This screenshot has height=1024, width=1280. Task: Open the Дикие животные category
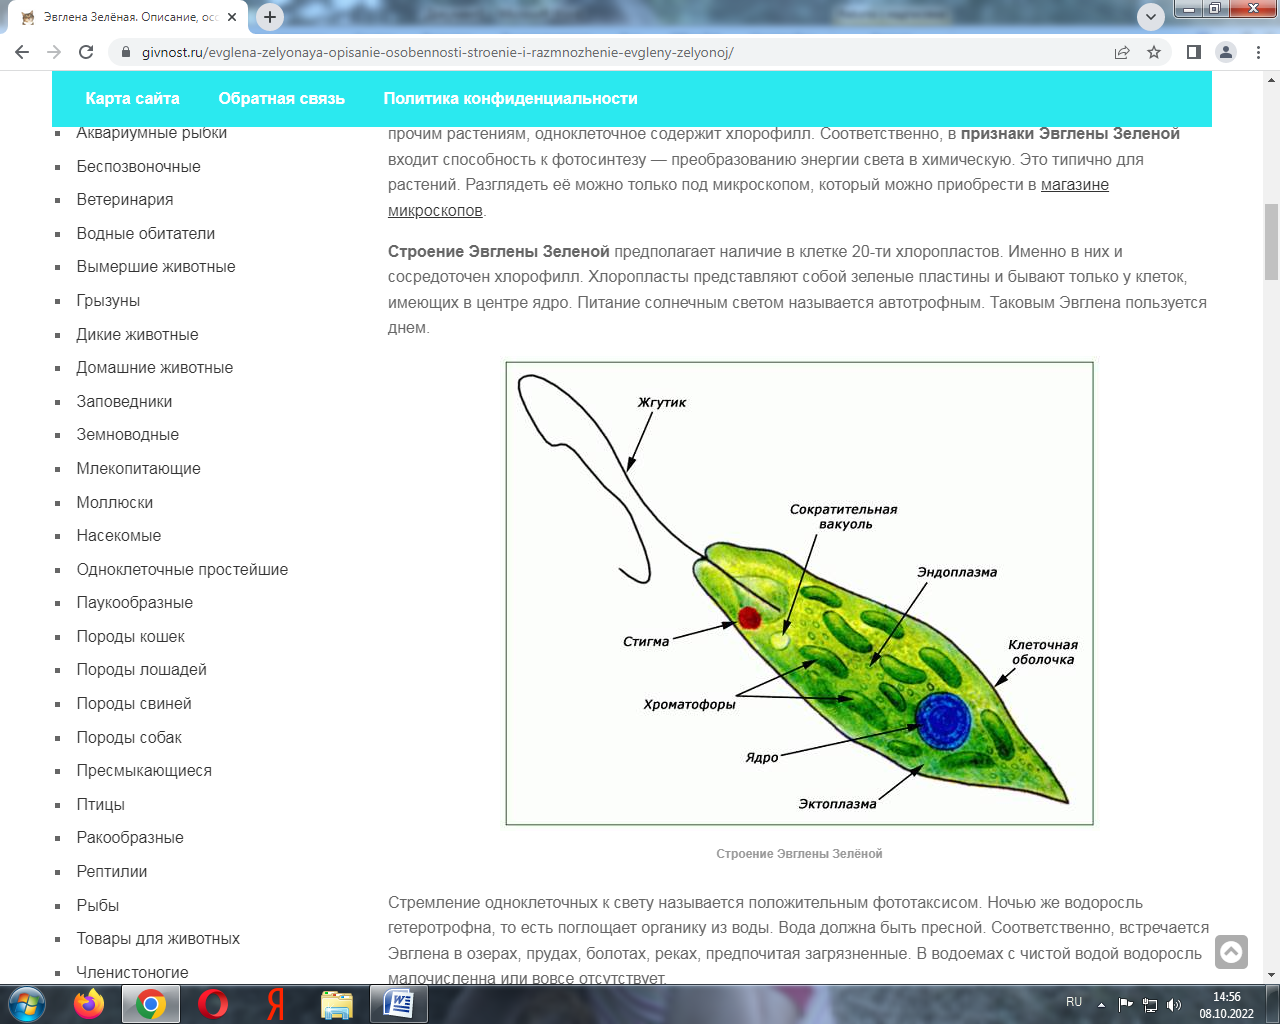coord(137,334)
